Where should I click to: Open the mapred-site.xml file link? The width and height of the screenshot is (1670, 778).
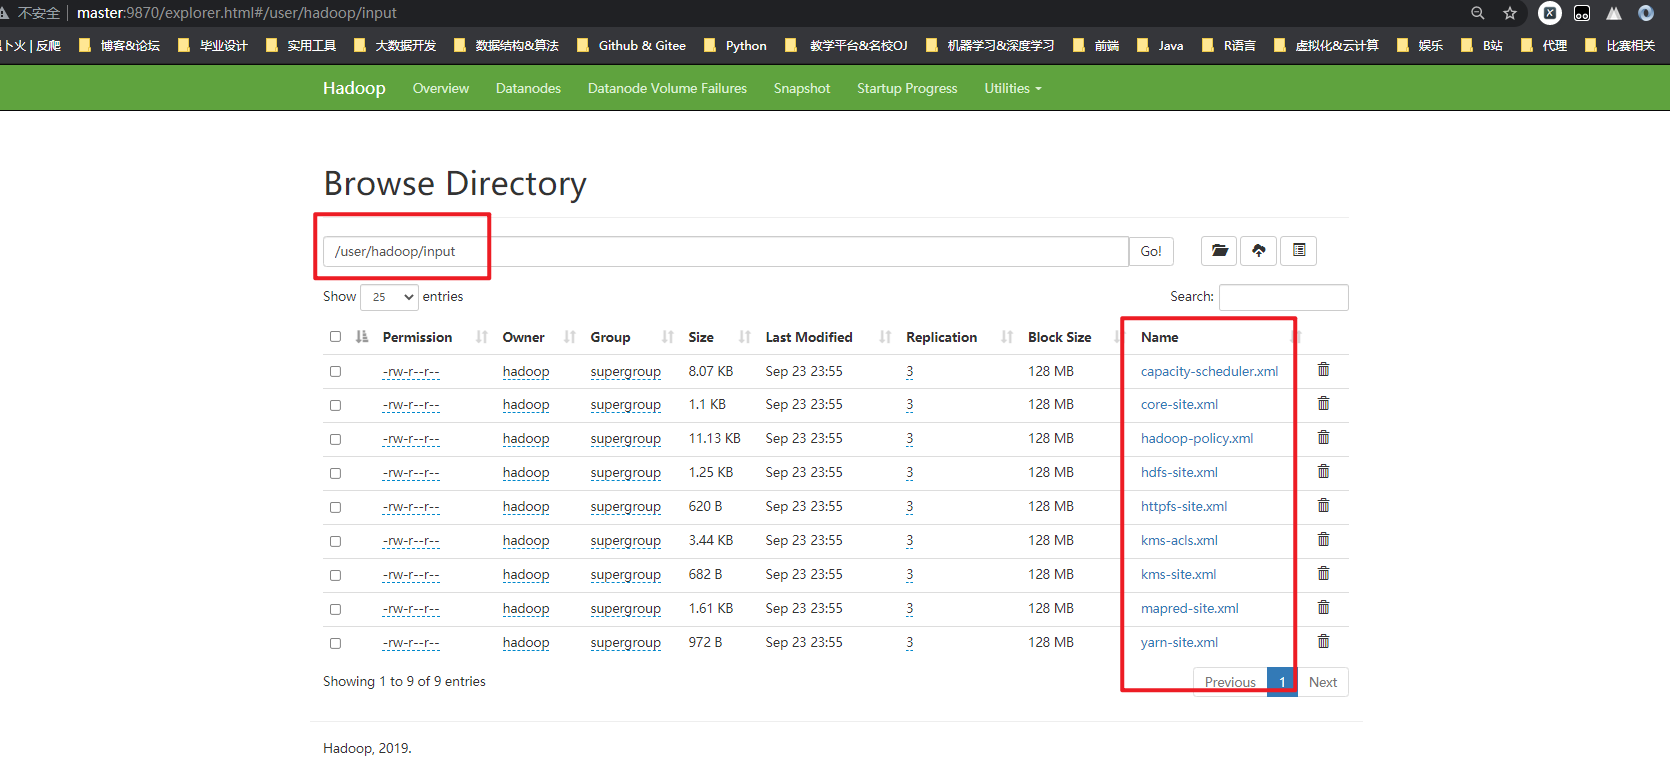[x=1189, y=609]
